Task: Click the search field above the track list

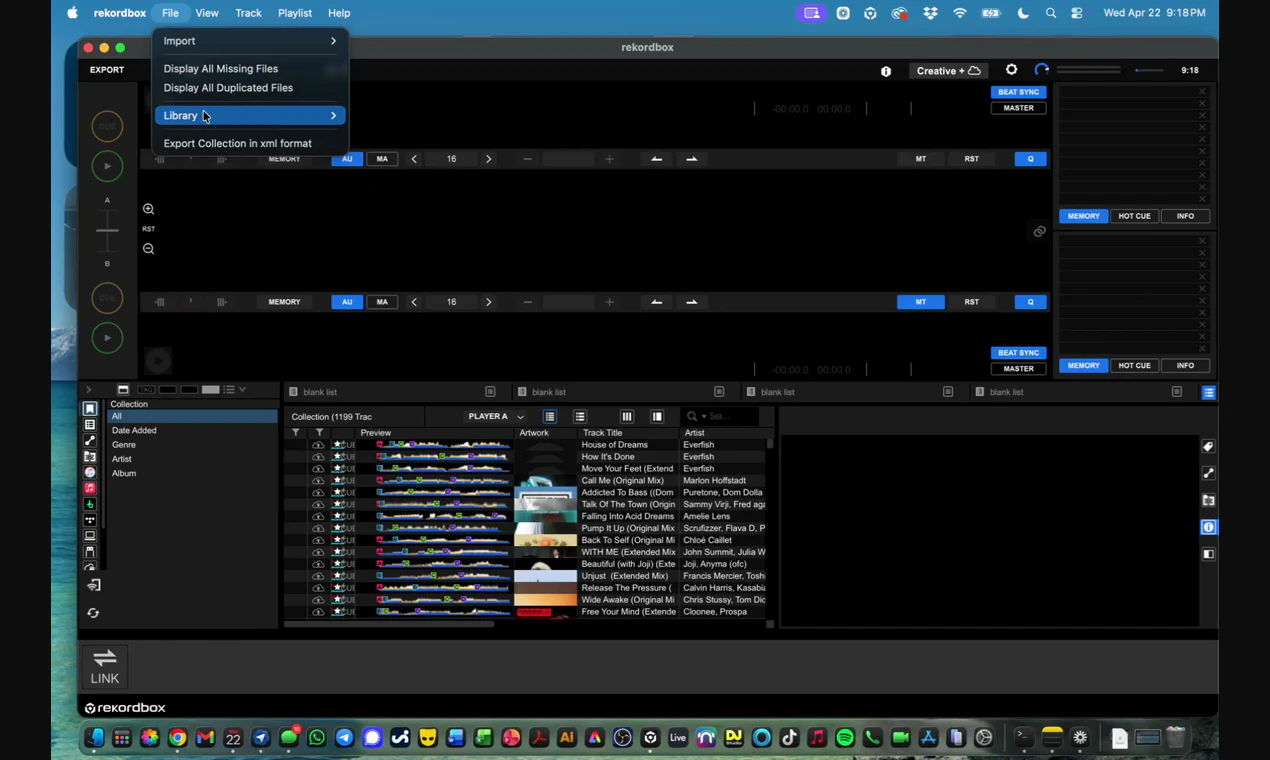Action: coord(722,416)
